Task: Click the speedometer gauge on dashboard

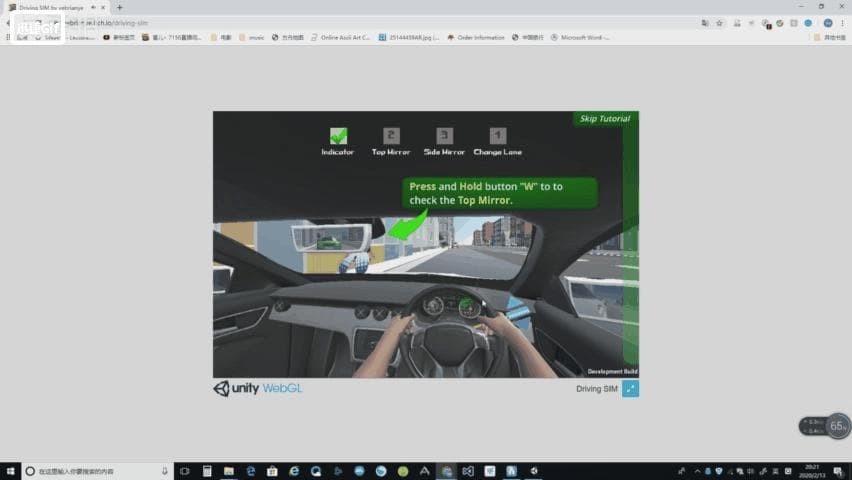Action: click(434, 306)
